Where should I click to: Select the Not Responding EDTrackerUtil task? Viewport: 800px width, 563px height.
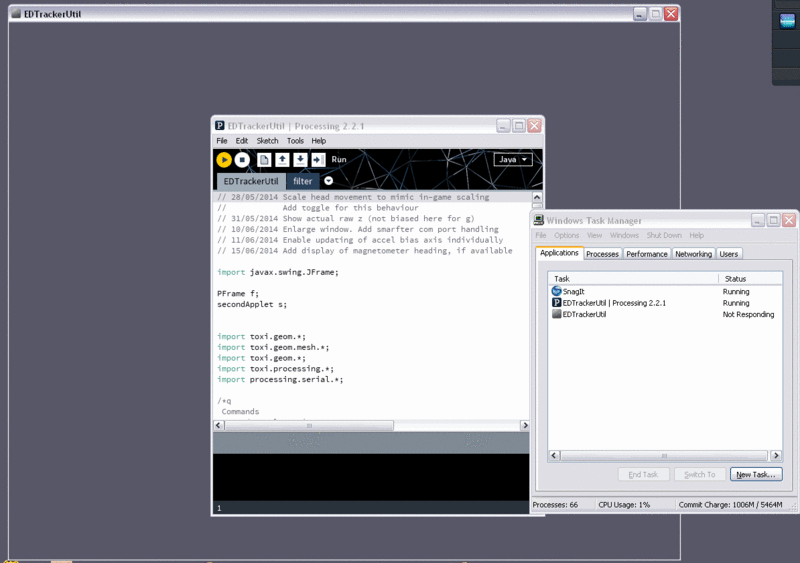point(665,314)
